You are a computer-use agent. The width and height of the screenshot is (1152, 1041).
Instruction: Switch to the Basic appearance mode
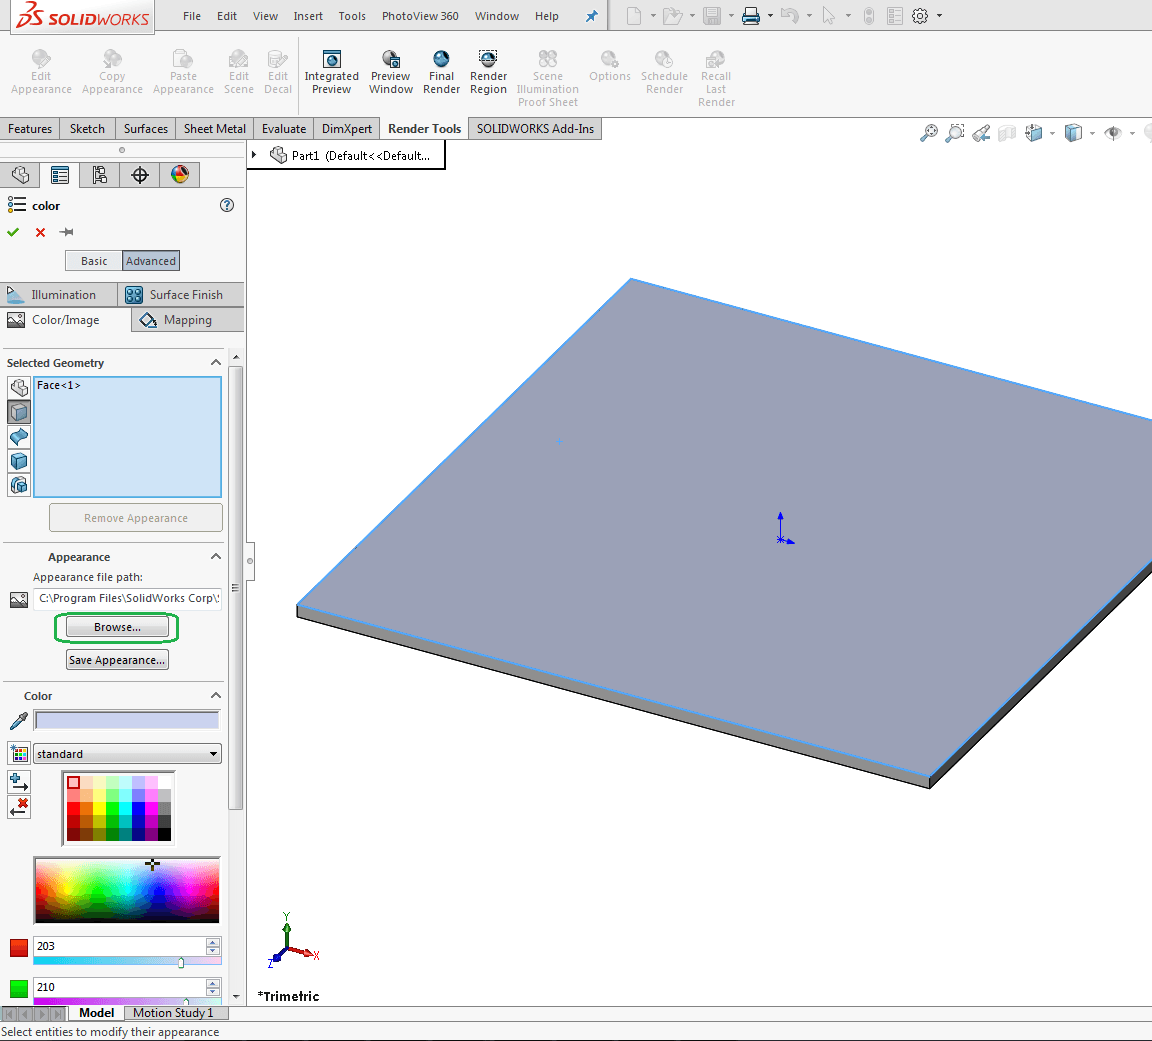pyautogui.click(x=94, y=261)
